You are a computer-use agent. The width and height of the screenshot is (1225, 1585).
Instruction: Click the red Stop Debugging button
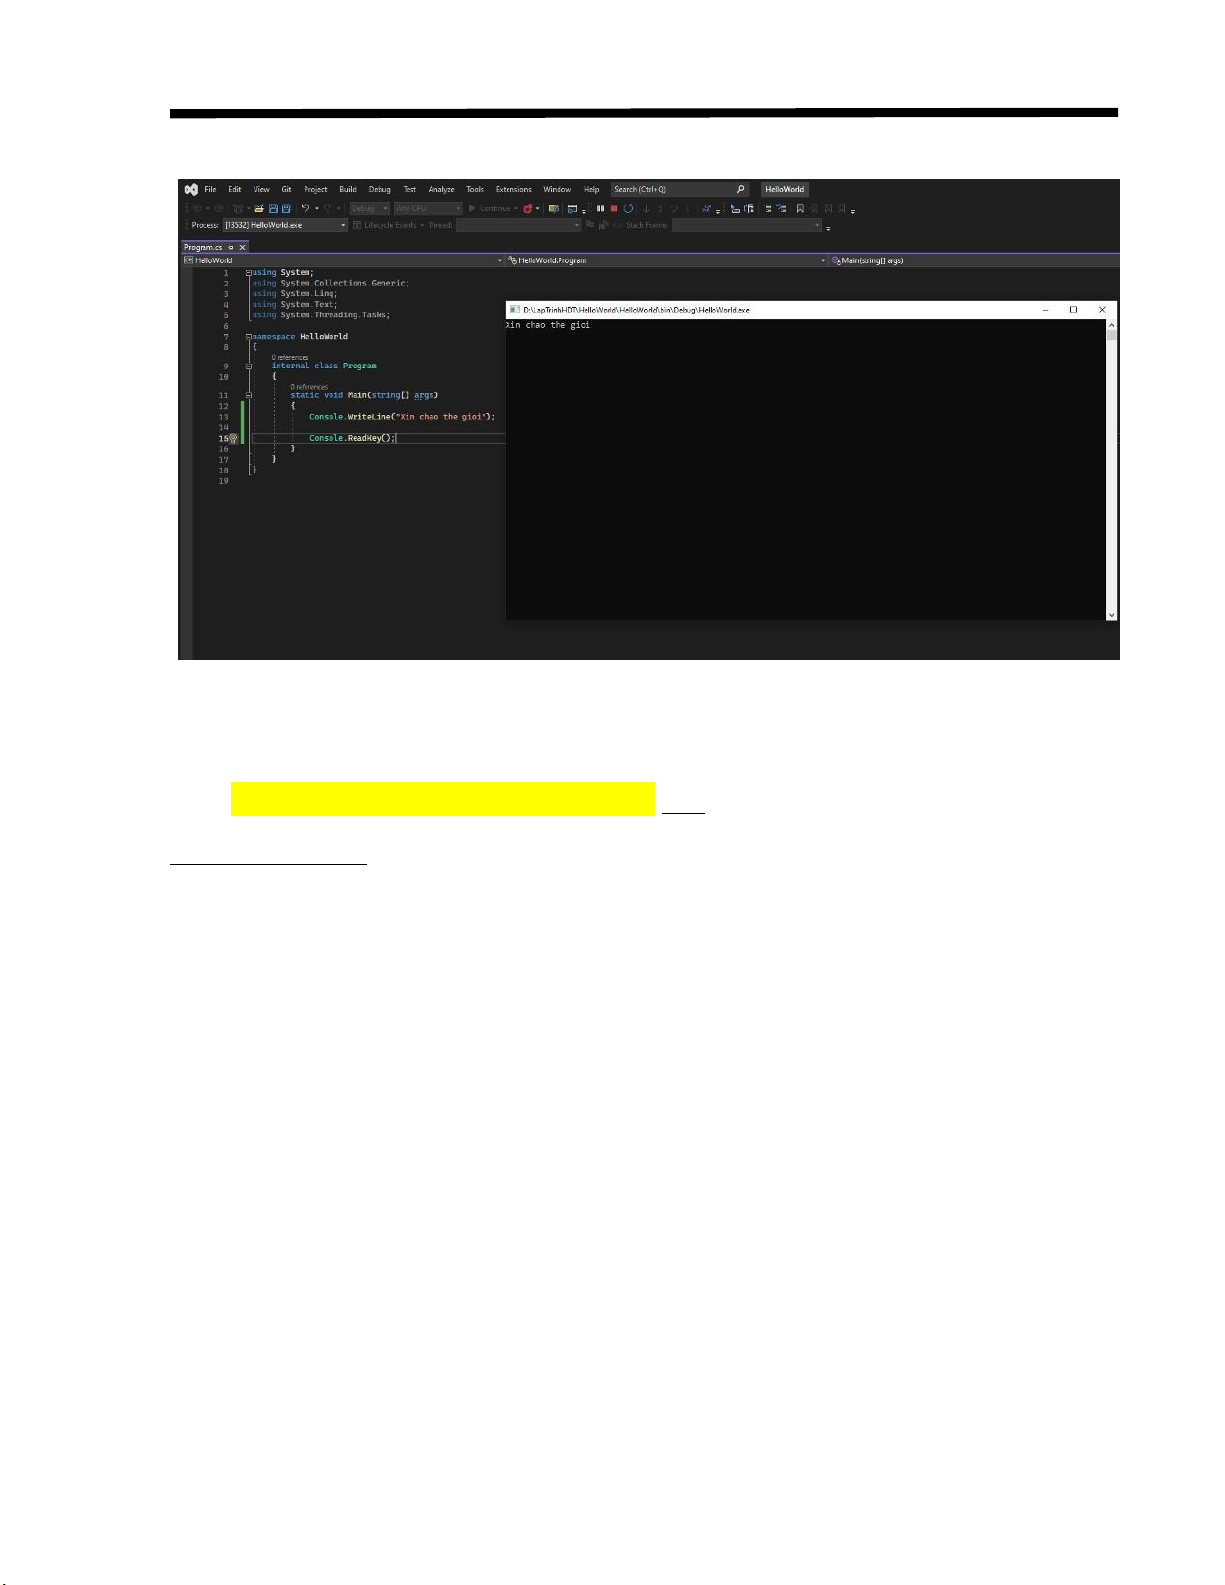(x=614, y=209)
